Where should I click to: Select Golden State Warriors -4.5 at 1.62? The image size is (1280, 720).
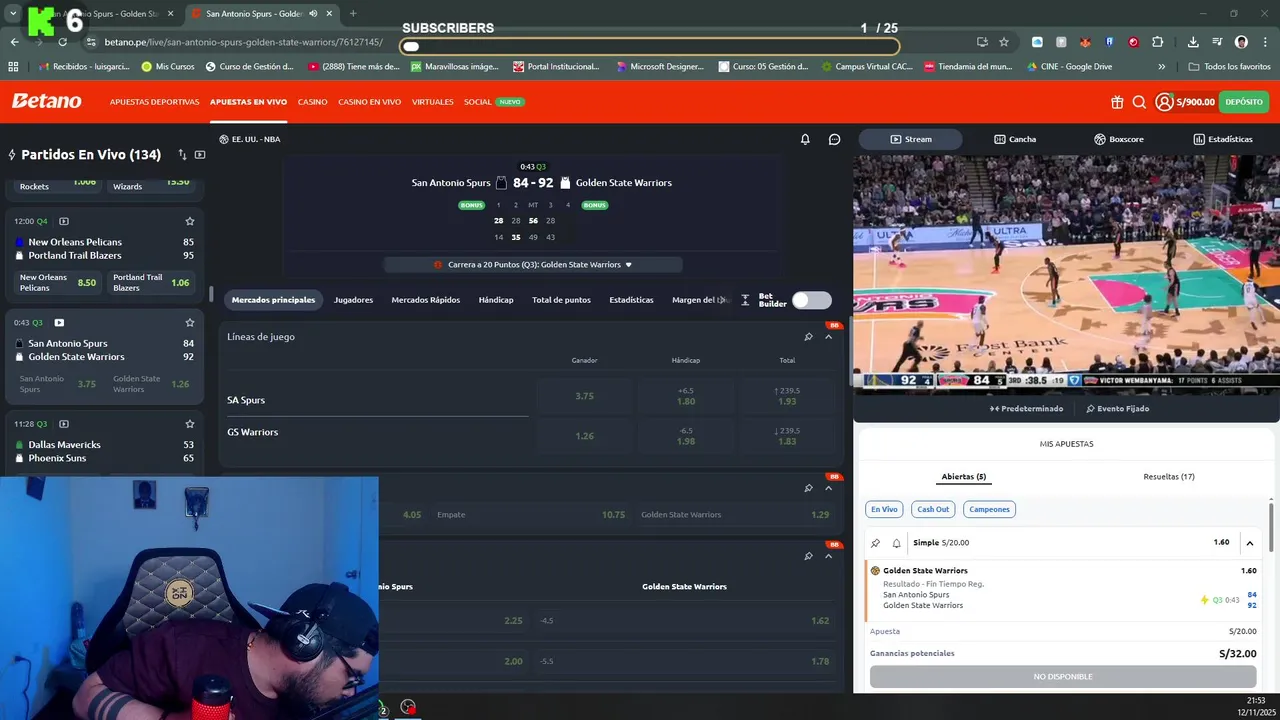point(685,621)
